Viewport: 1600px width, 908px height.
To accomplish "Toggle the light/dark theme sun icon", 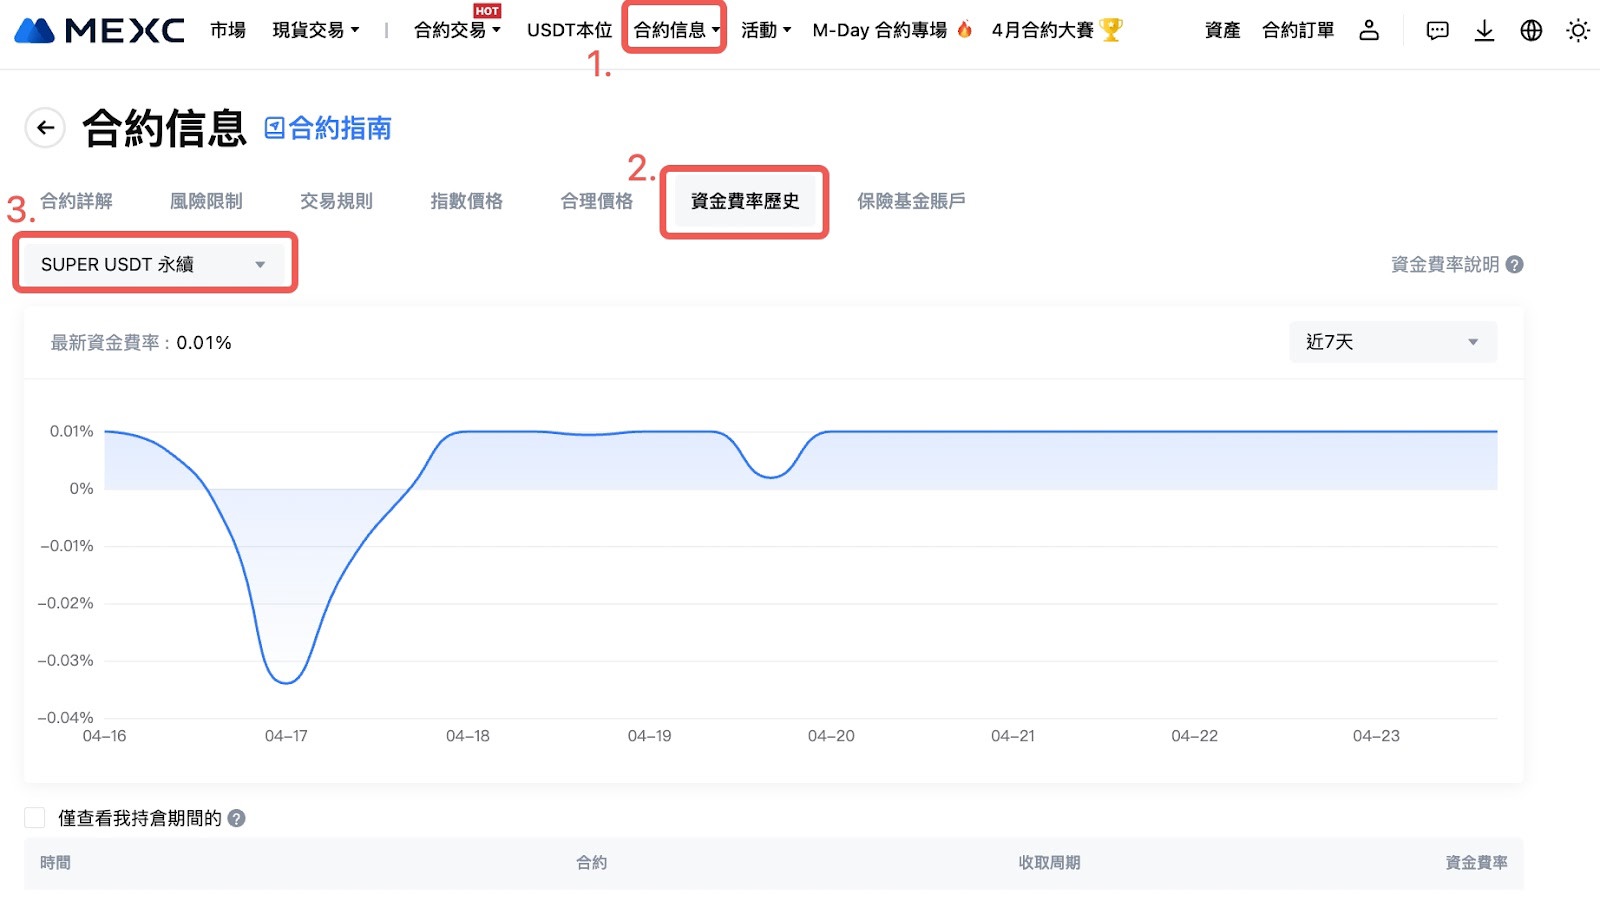I will tap(1578, 31).
